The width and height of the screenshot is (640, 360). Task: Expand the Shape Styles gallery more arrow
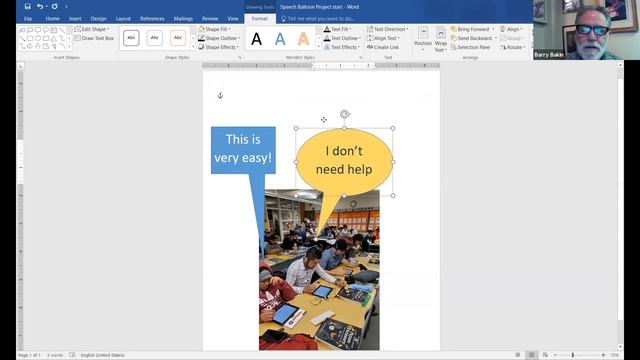tap(193, 47)
